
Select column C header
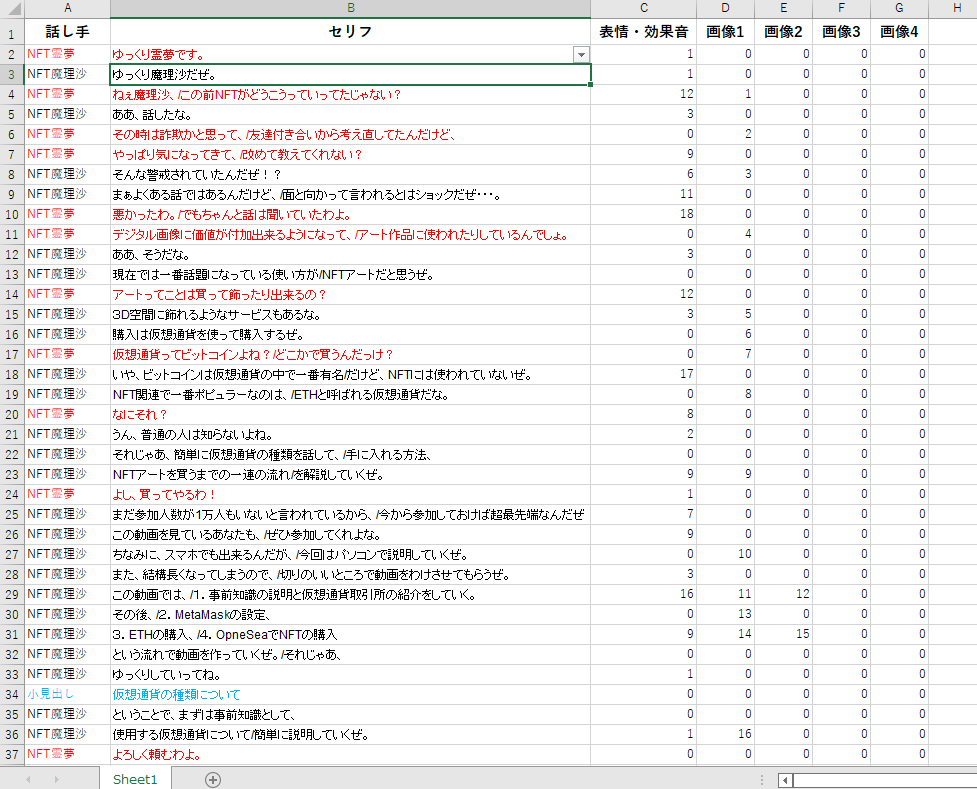coord(644,8)
